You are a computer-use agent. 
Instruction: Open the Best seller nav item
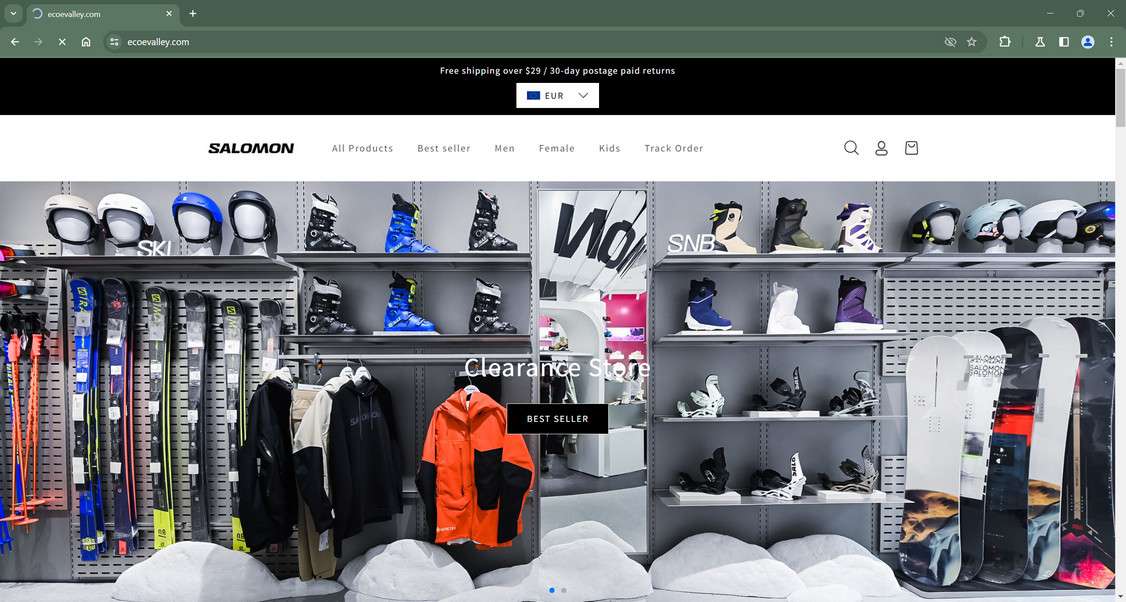click(x=444, y=148)
